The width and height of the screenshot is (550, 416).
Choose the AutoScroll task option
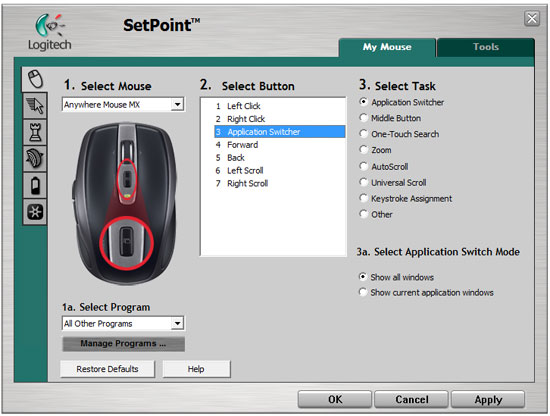(x=364, y=166)
